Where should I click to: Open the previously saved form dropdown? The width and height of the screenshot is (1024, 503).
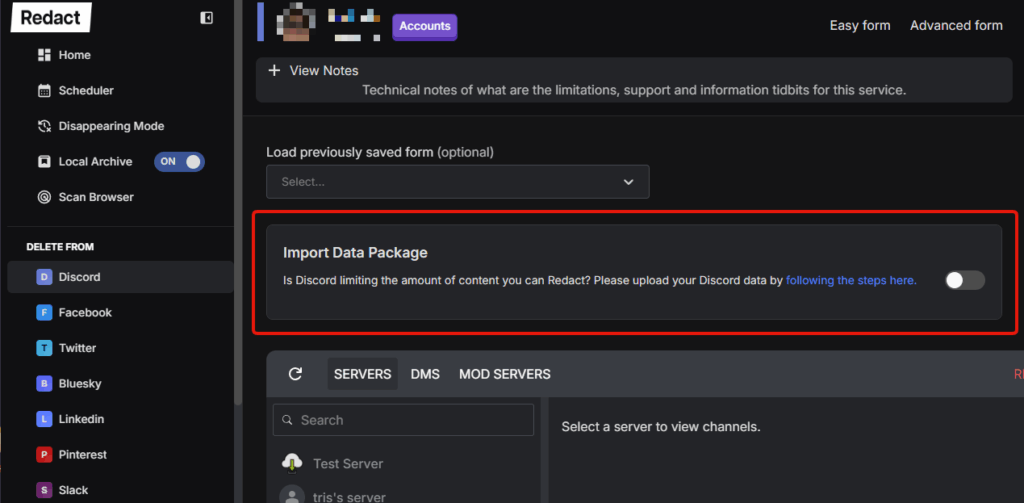click(x=457, y=182)
